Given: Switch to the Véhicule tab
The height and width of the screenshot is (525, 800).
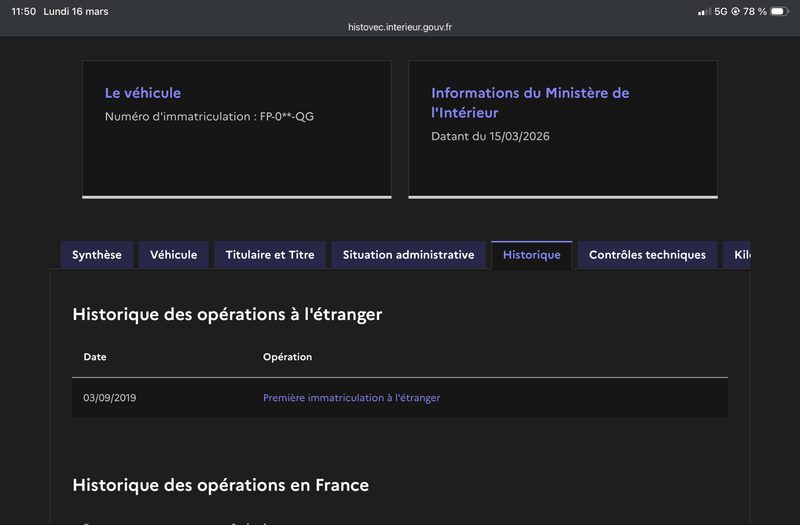Looking at the screenshot, I should coord(173,255).
